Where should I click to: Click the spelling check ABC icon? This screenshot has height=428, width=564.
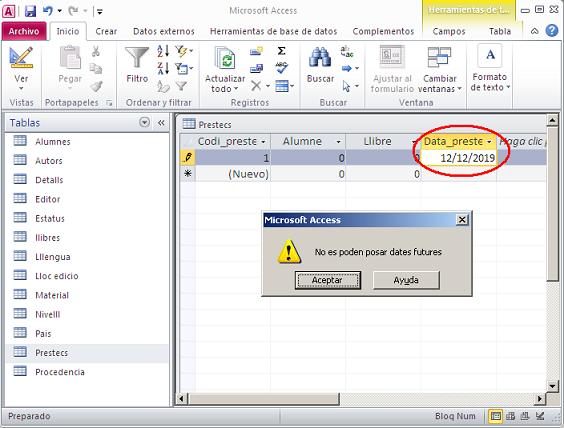point(281,68)
